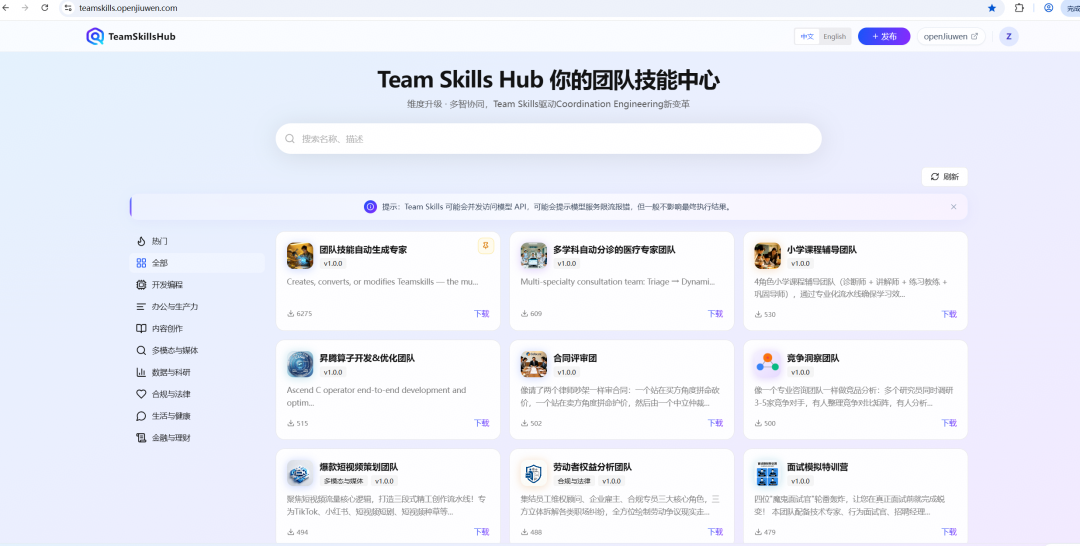Download 团队技能自动生成专家 skill

(481, 313)
